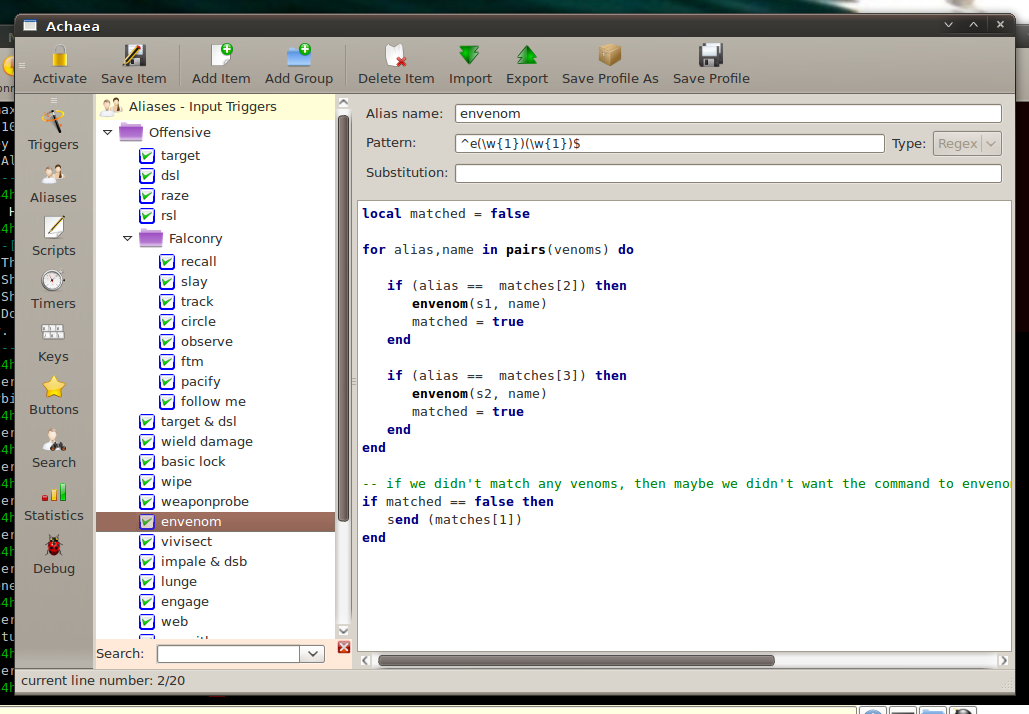Viewport: 1029px width, 714px height.
Task: Toggle the slay alias checkbox
Action: [x=167, y=282]
